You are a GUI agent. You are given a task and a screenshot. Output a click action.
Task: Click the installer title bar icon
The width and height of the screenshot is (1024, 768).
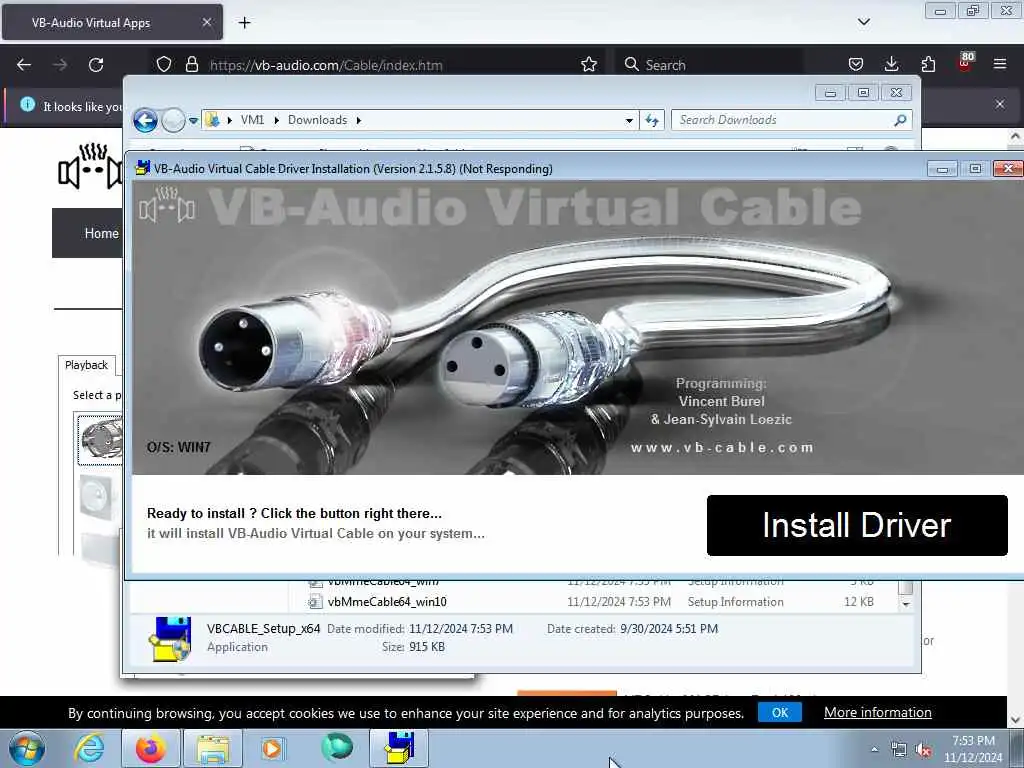point(142,168)
